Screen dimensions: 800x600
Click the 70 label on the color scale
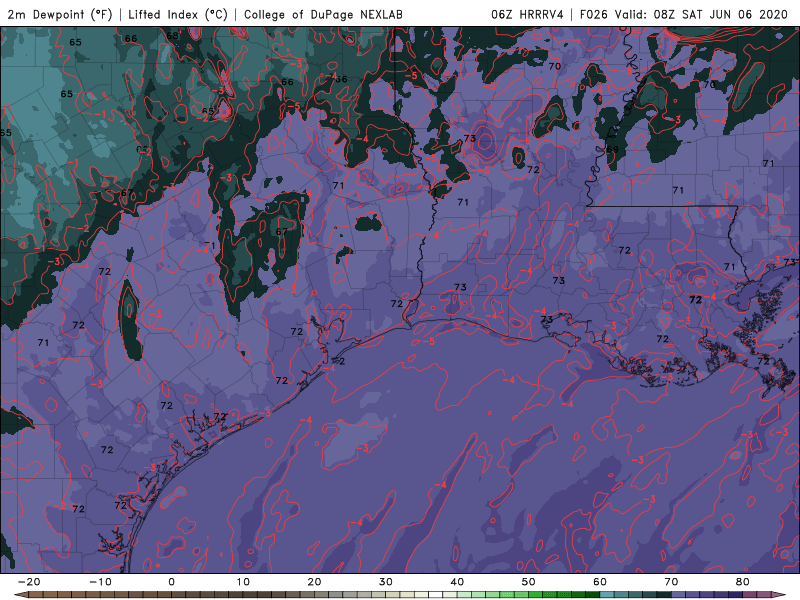click(x=671, y=582)
